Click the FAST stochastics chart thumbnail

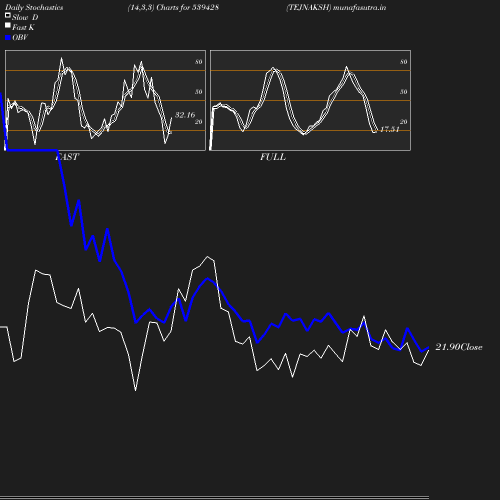pos(105,100)
